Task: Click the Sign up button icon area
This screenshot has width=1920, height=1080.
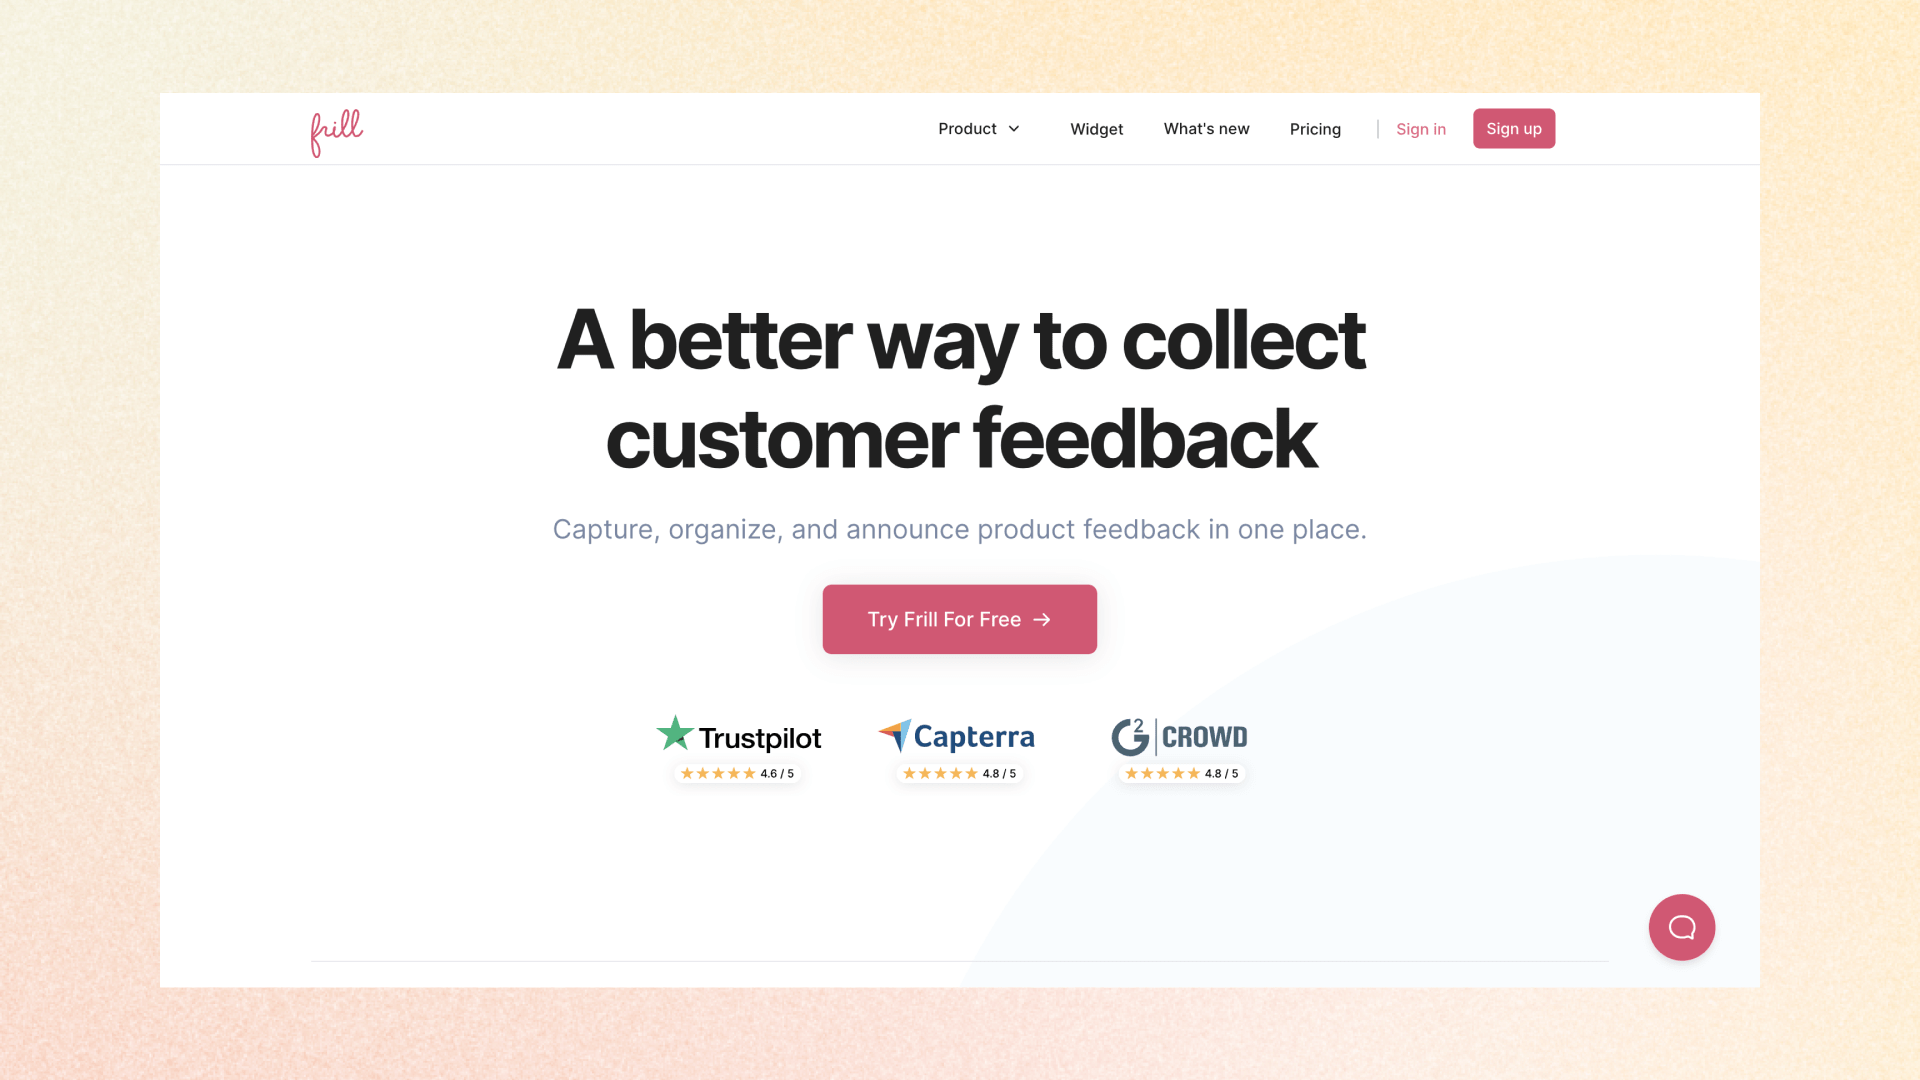Action: (x=1514, y=128)
